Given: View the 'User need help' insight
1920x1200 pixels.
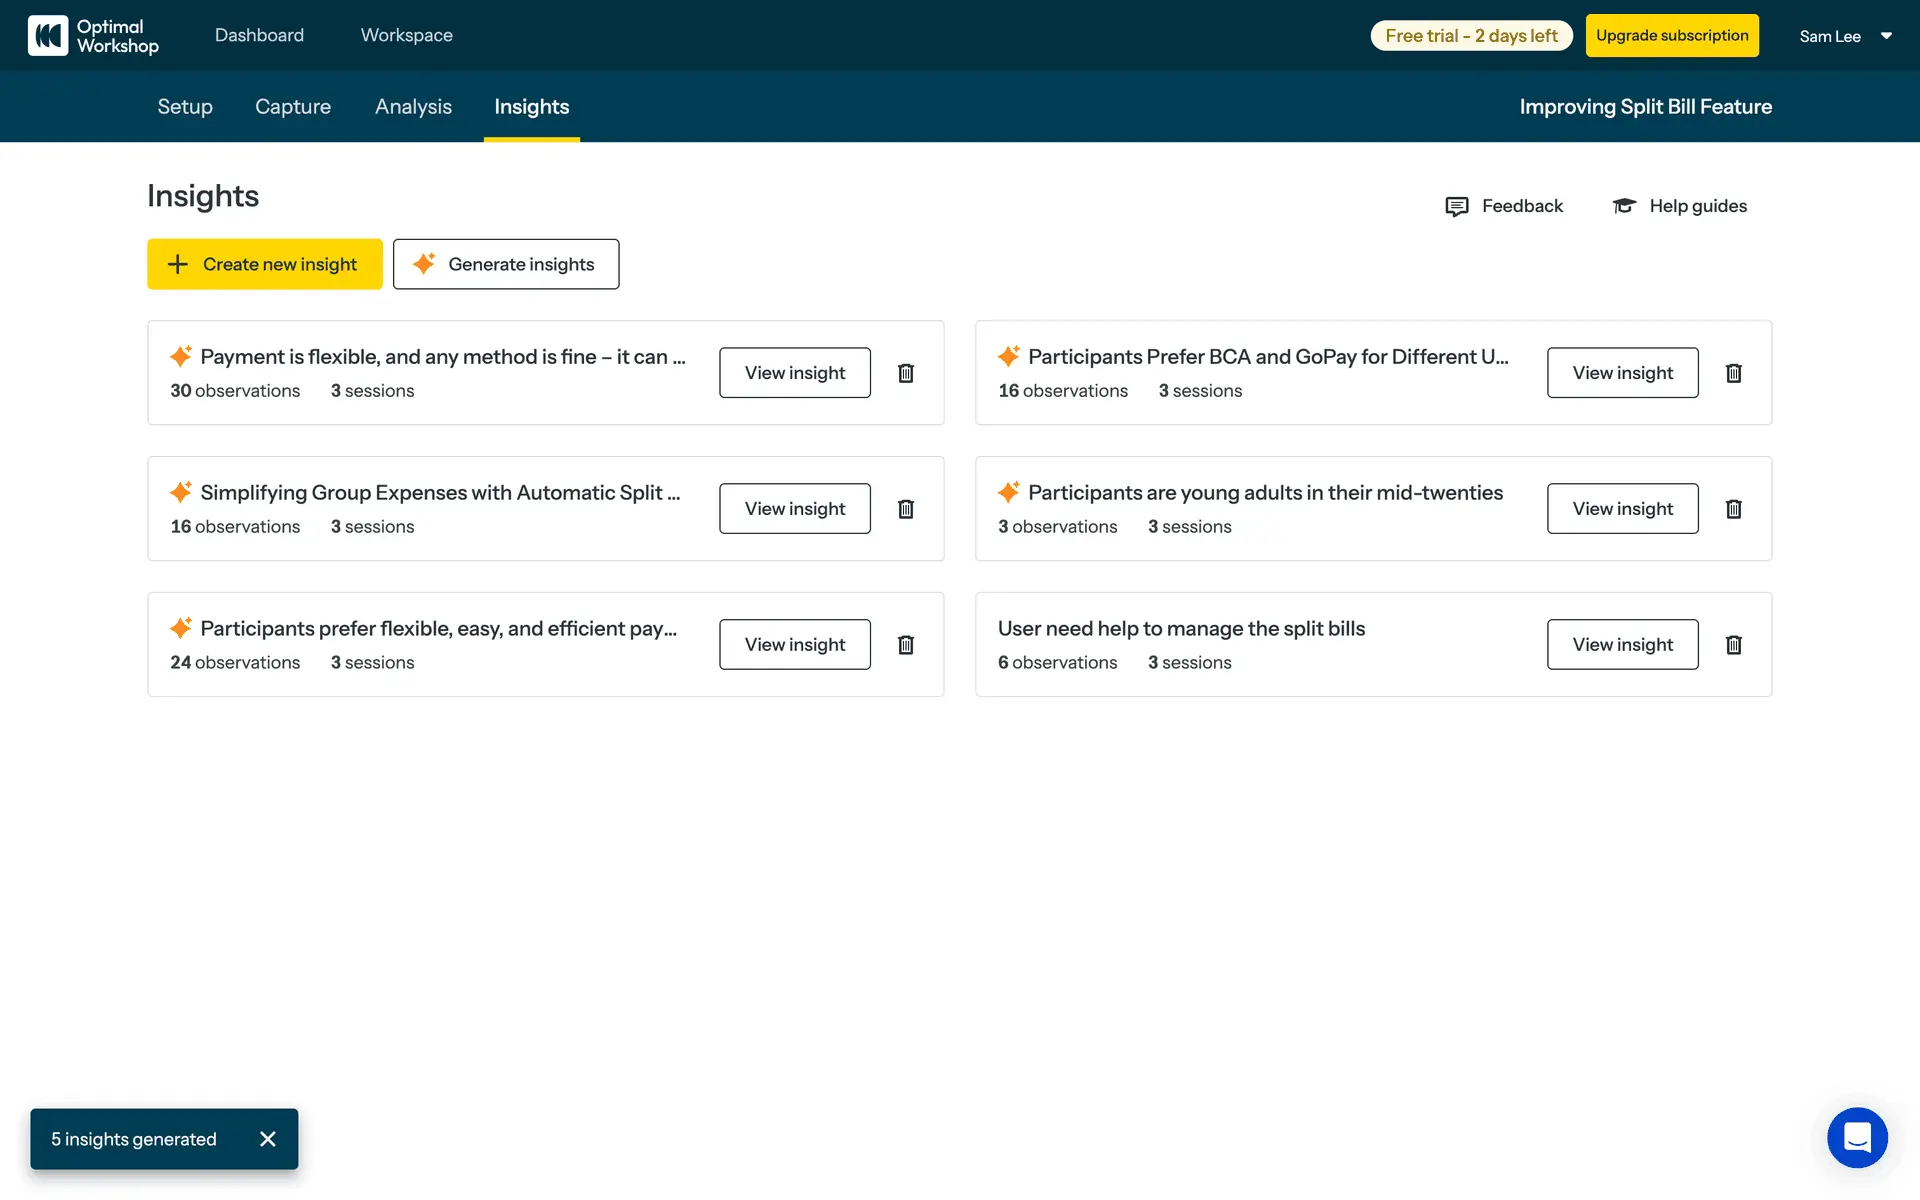Looking at the screenshot, I should (x=1622, y=645).
